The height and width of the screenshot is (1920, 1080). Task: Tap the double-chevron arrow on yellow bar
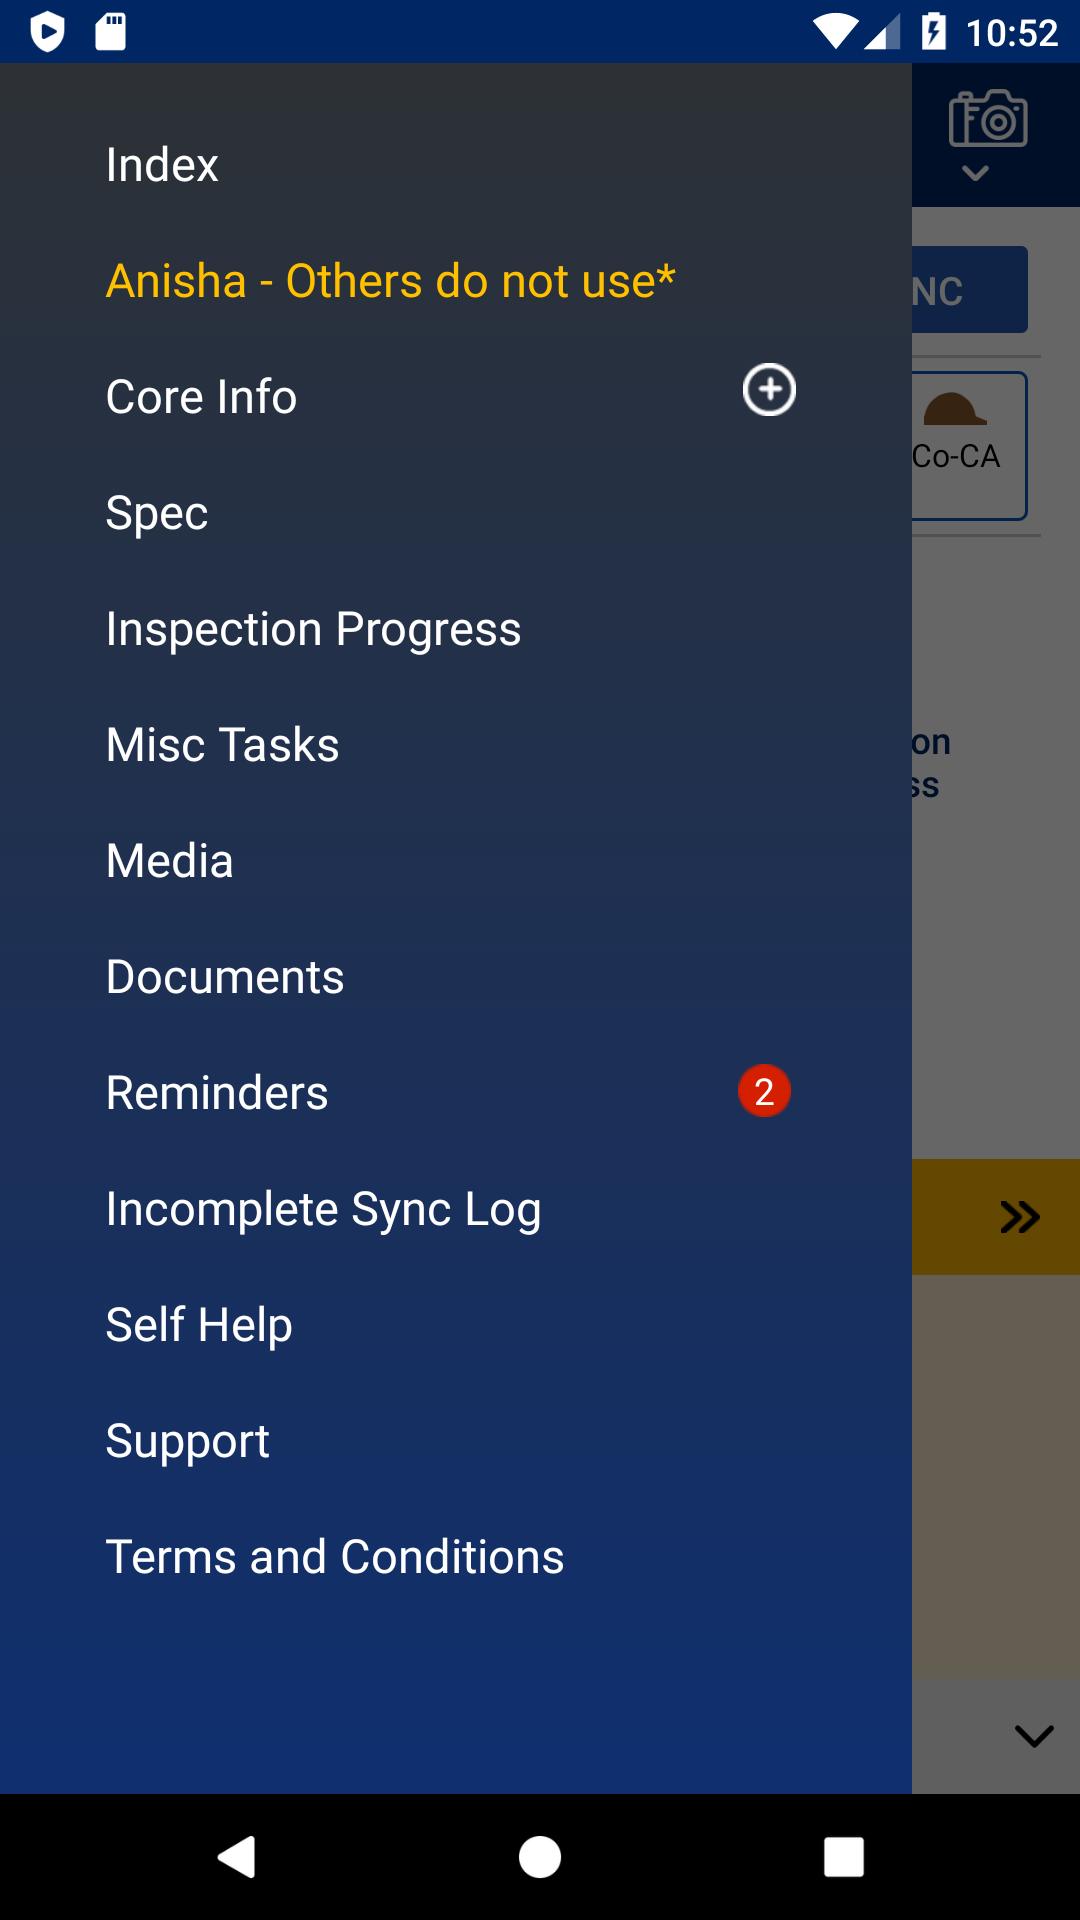1020,1217
